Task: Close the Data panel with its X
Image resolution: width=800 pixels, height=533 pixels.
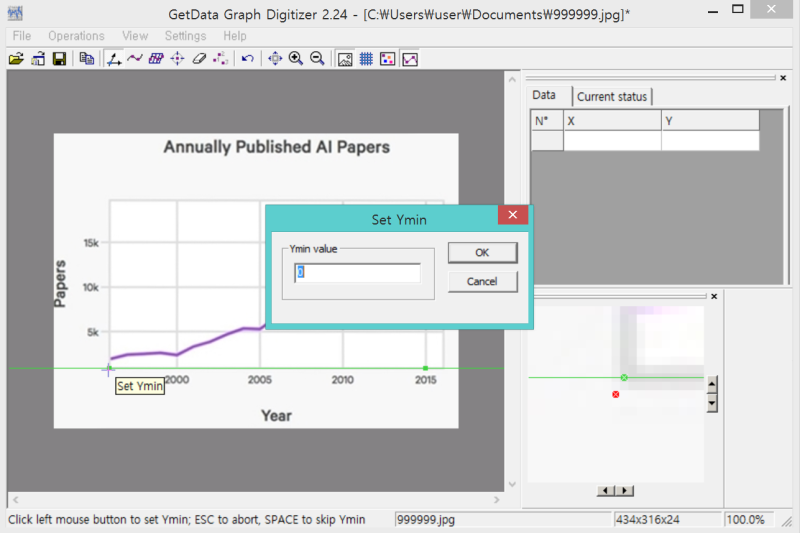Action: [x=783, y=78]
